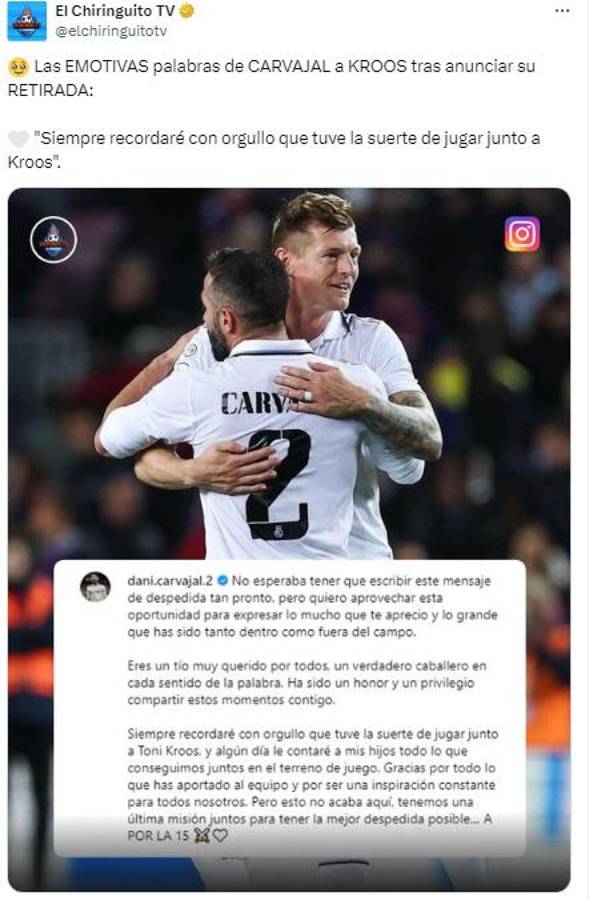Open El Chiringuito TV profile avatar
The width and height of the screenshot is (589, 900).
click(x=27, y=21)
